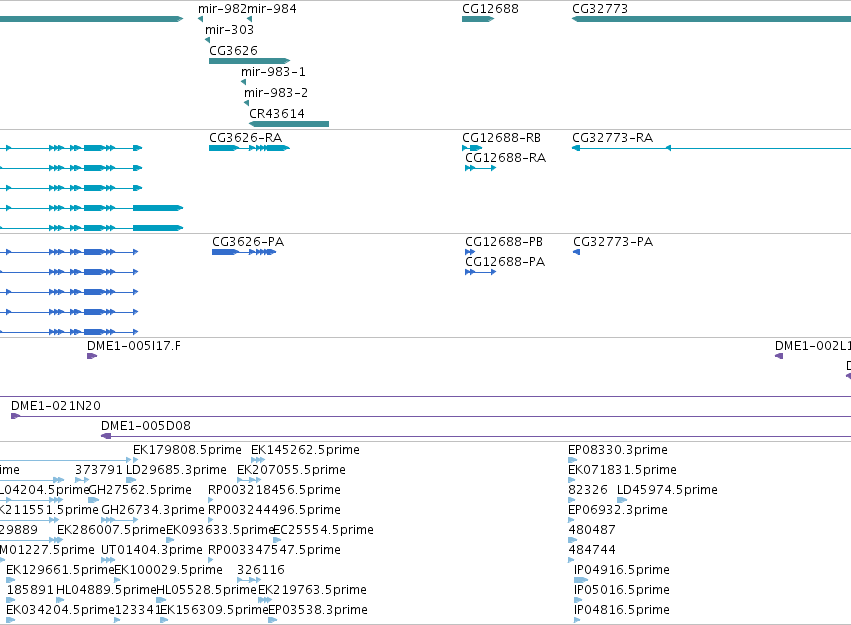Select EST RP003347547.5prime

click(x=274, y=550)
